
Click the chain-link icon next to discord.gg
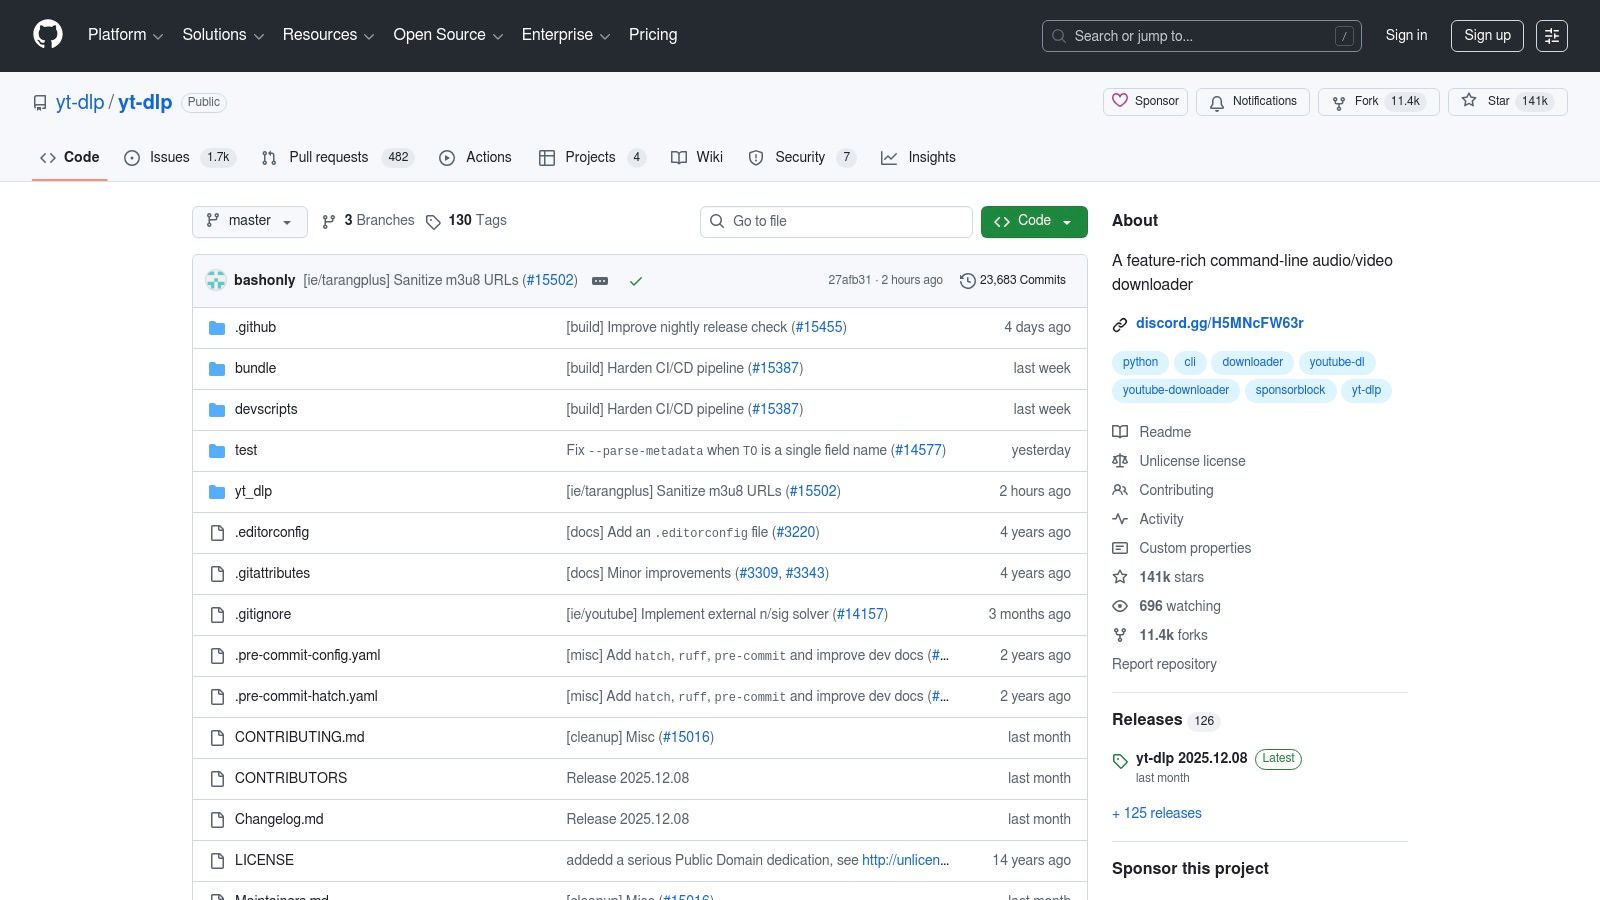click(x=1120, y=324)
